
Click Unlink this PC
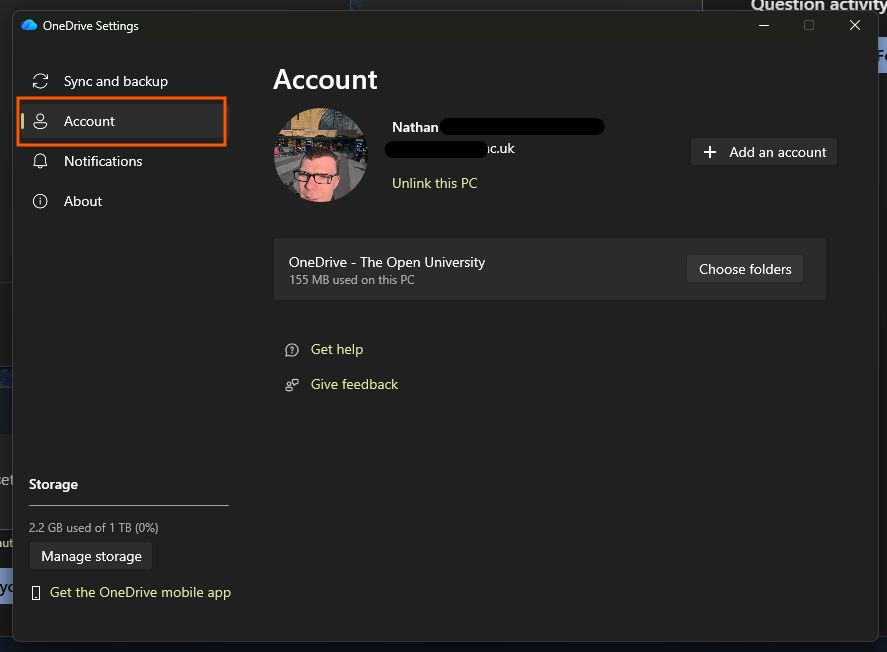pos(434,183)
